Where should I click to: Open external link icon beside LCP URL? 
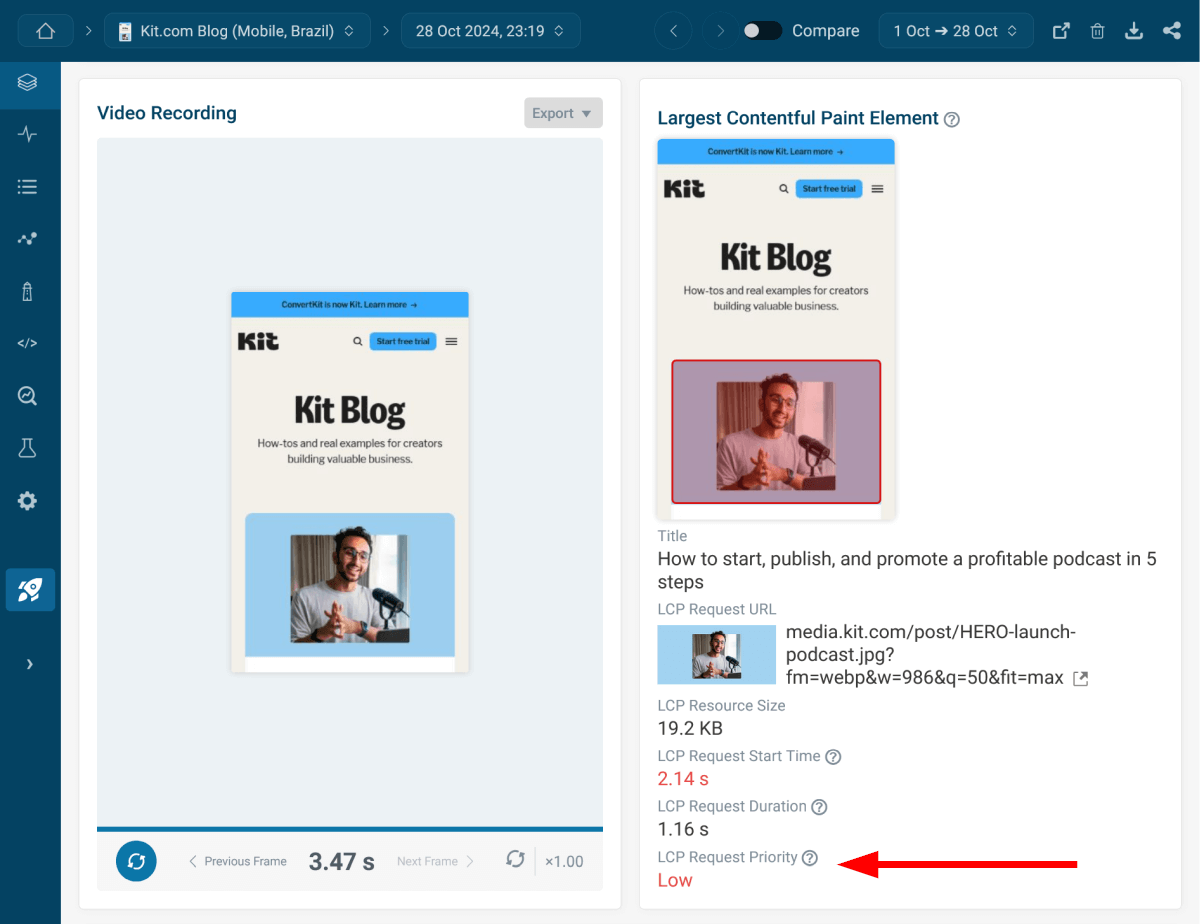[1080, 678]
